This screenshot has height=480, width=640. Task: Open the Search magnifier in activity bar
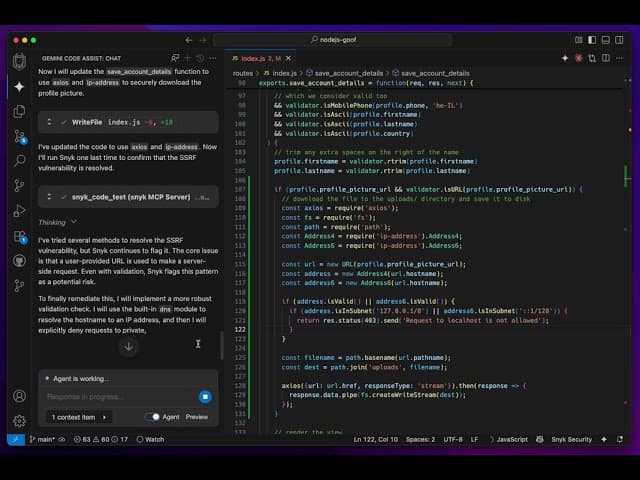pos(19,161)
